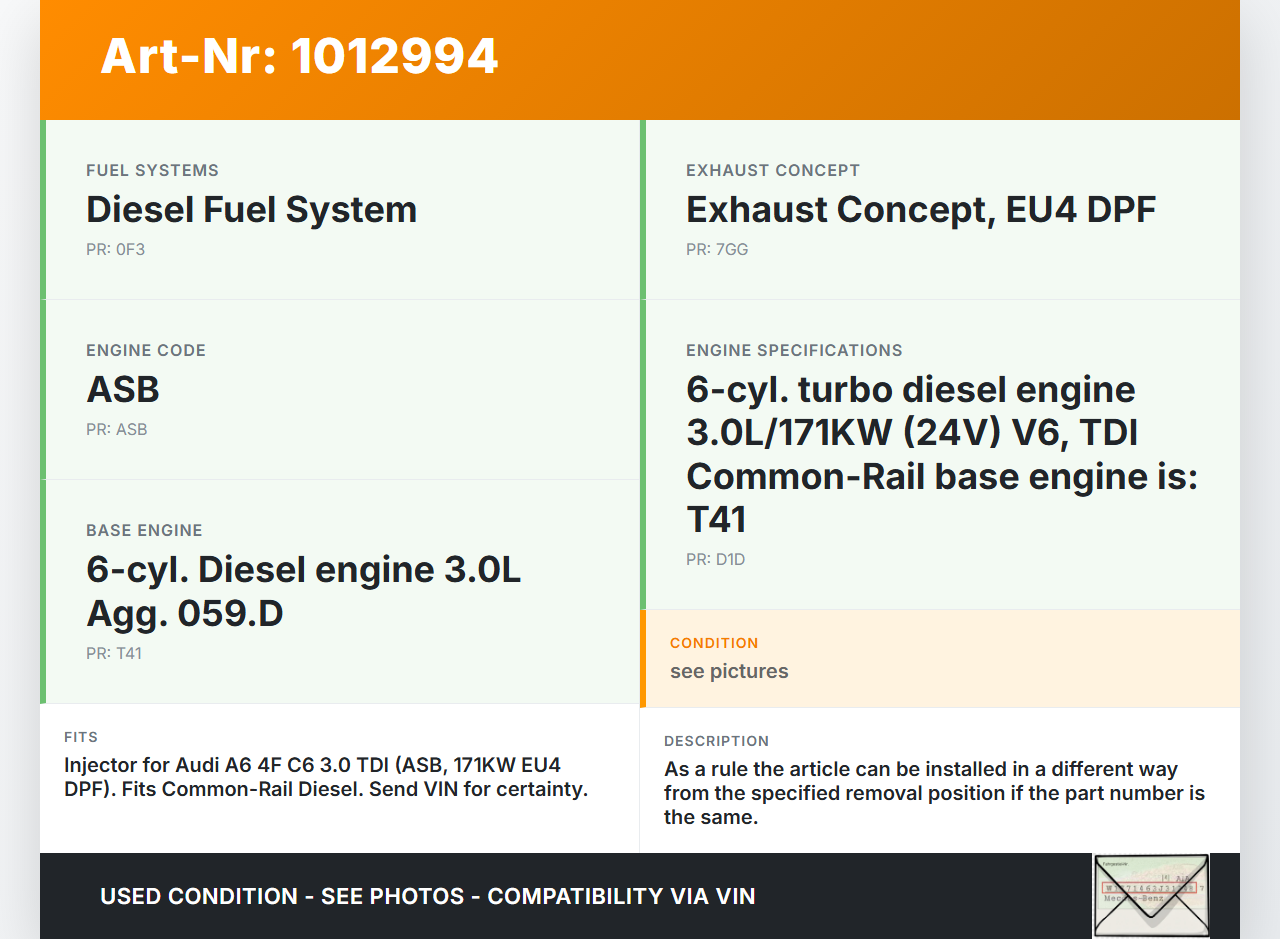Click the PR: T41 code
1280x939 pixels.
pos(114,653)
